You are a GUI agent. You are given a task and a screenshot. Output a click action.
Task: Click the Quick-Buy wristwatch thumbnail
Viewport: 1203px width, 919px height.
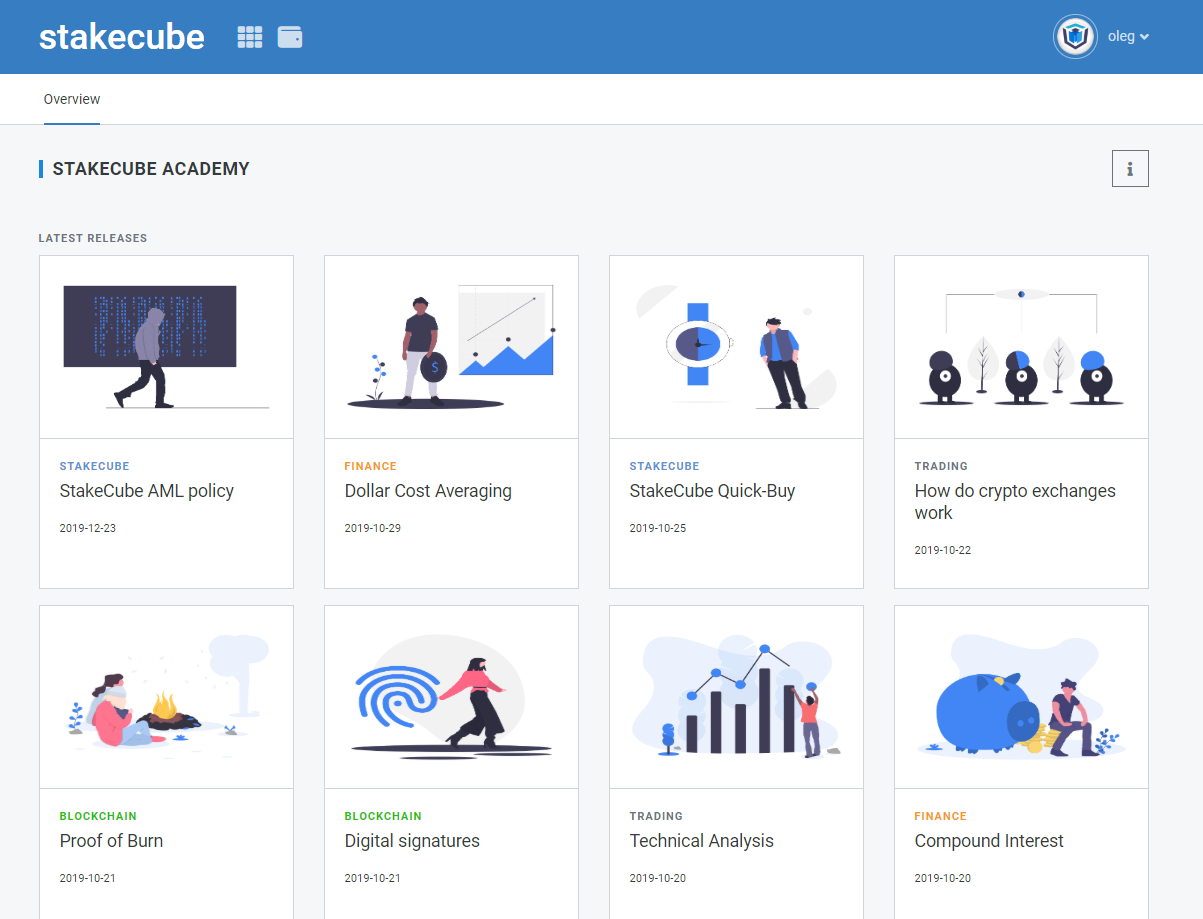(x=736, y=347)
